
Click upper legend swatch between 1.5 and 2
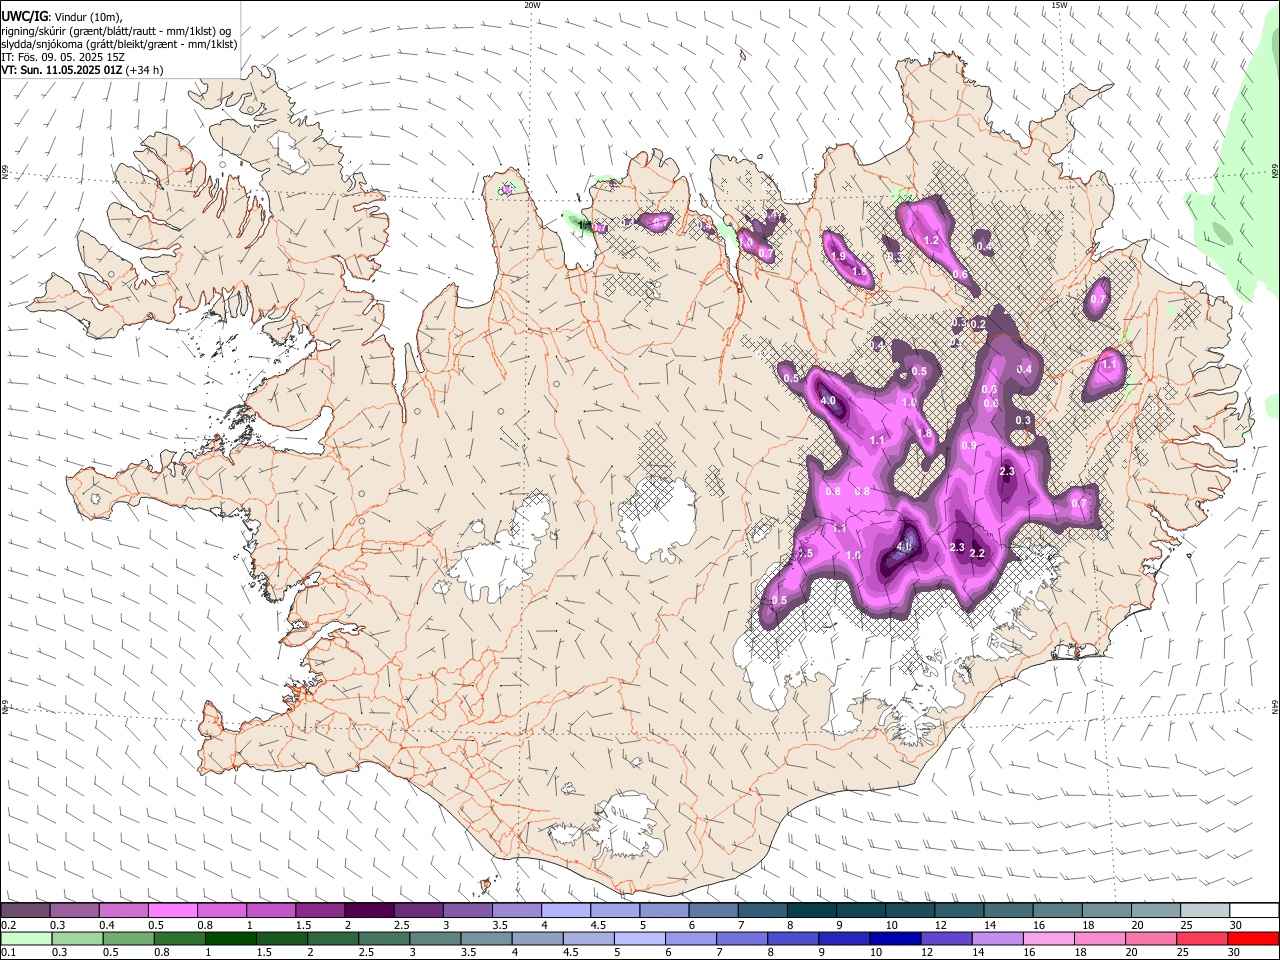320,910
